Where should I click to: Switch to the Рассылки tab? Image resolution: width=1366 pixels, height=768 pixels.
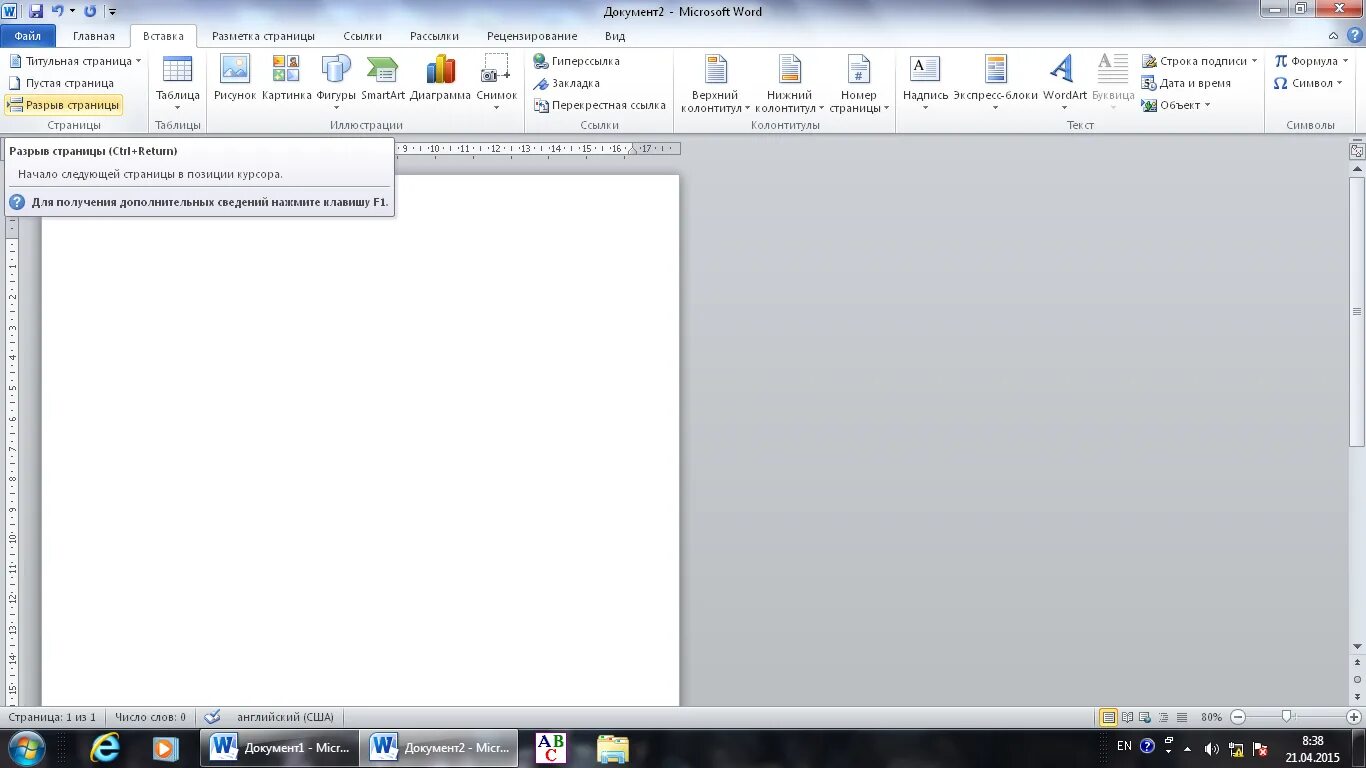point(435,36)
